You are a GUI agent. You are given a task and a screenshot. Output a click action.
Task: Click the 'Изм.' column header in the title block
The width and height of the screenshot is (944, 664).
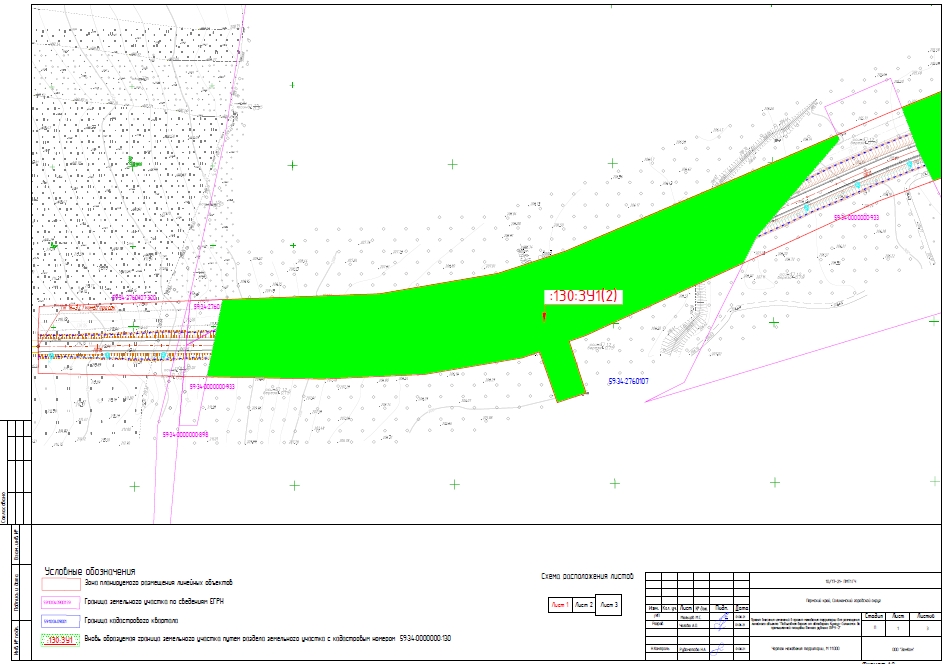click(x=653, y=609)
